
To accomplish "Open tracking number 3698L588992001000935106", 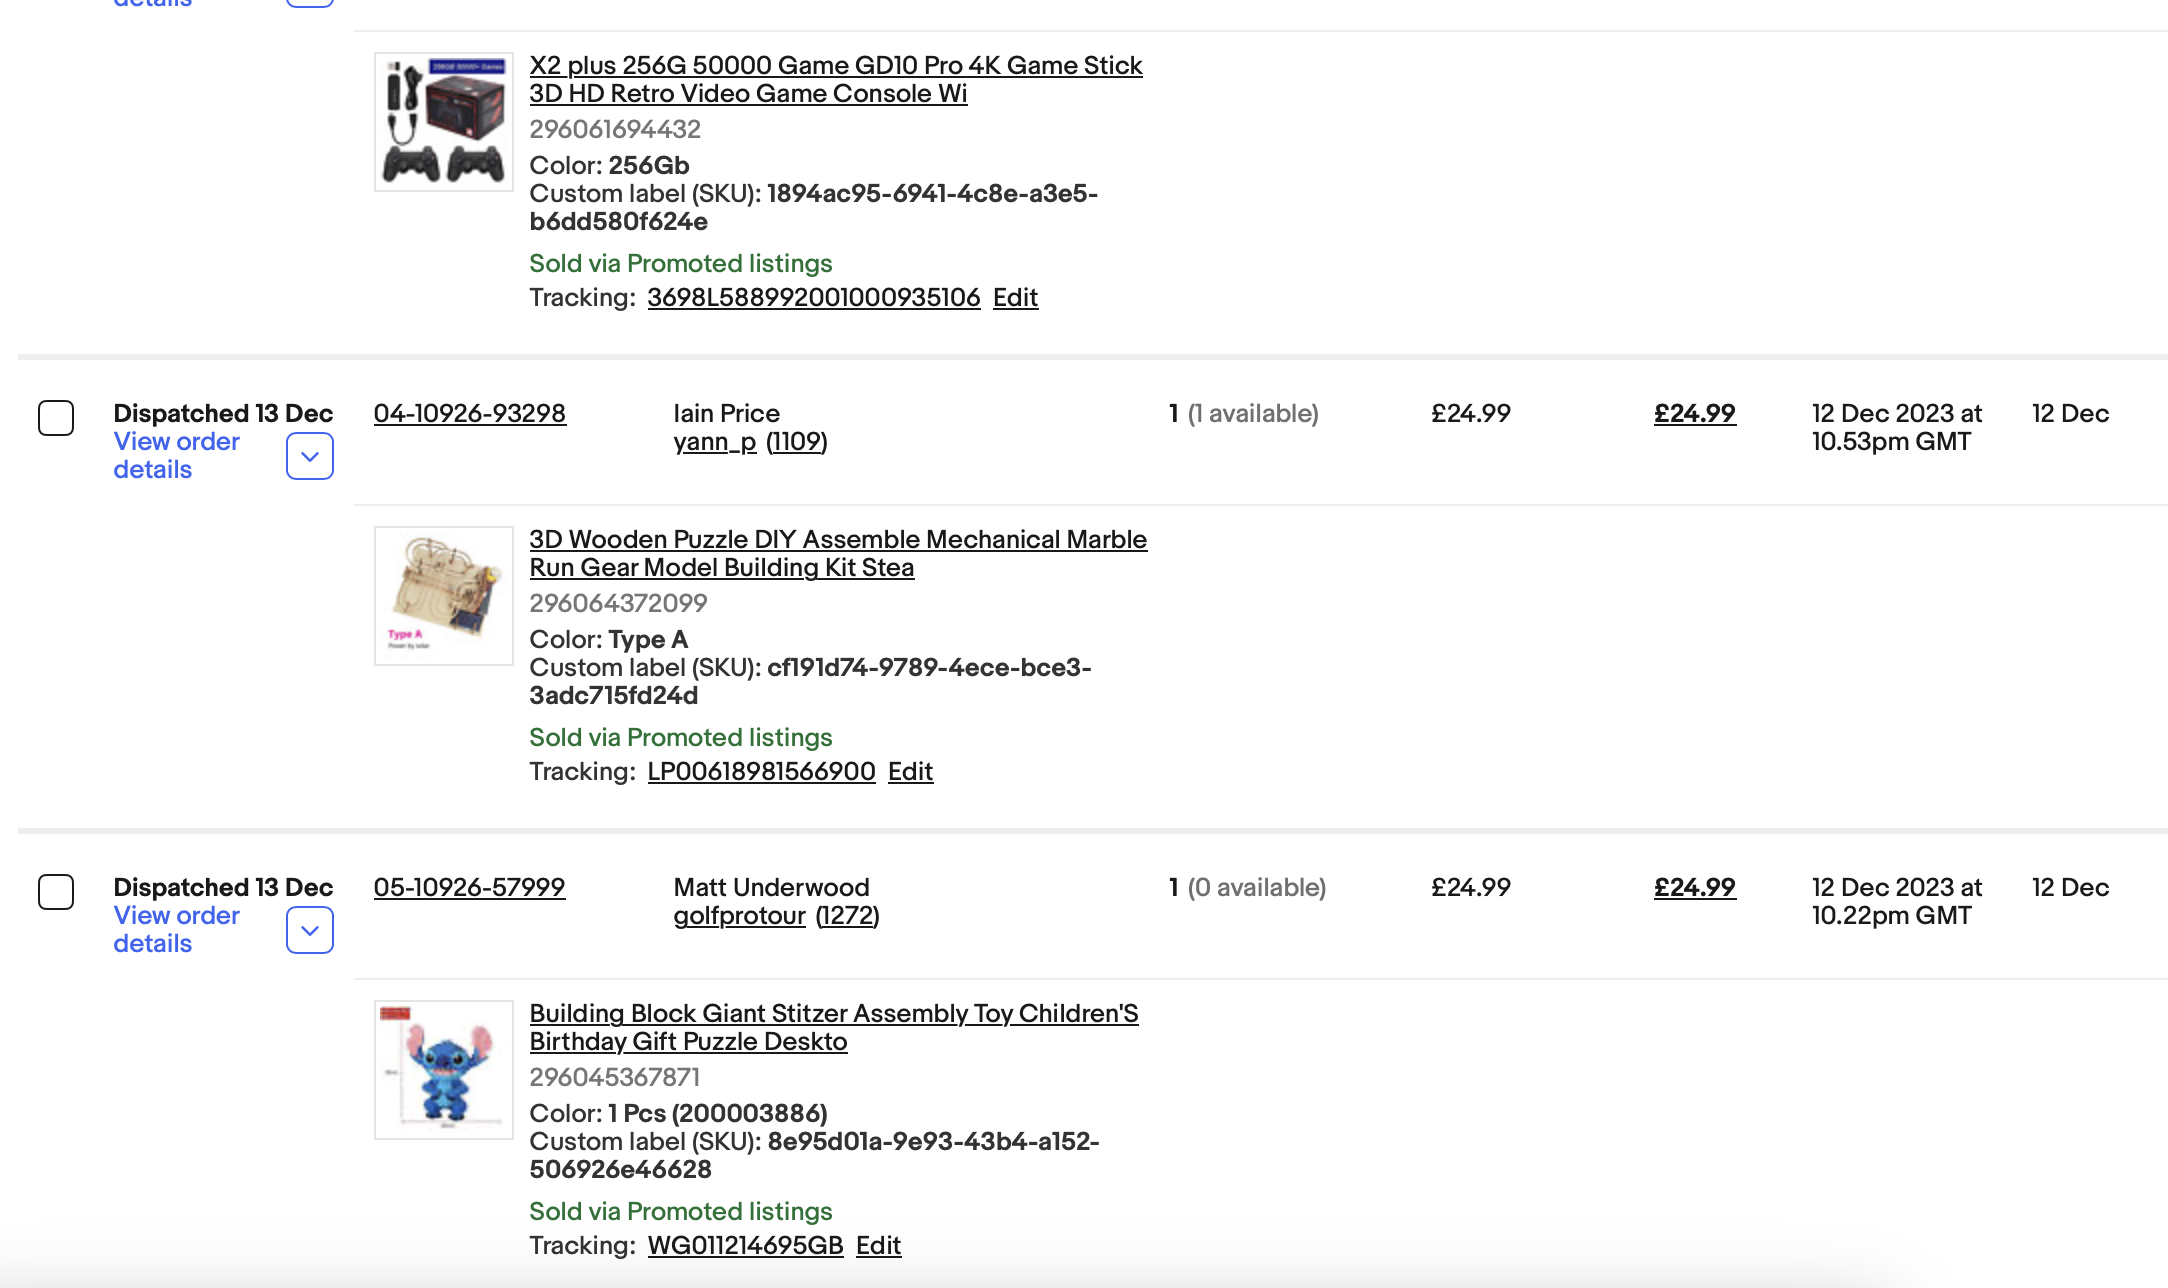I will pyautogui.click(x=814, y=297).
